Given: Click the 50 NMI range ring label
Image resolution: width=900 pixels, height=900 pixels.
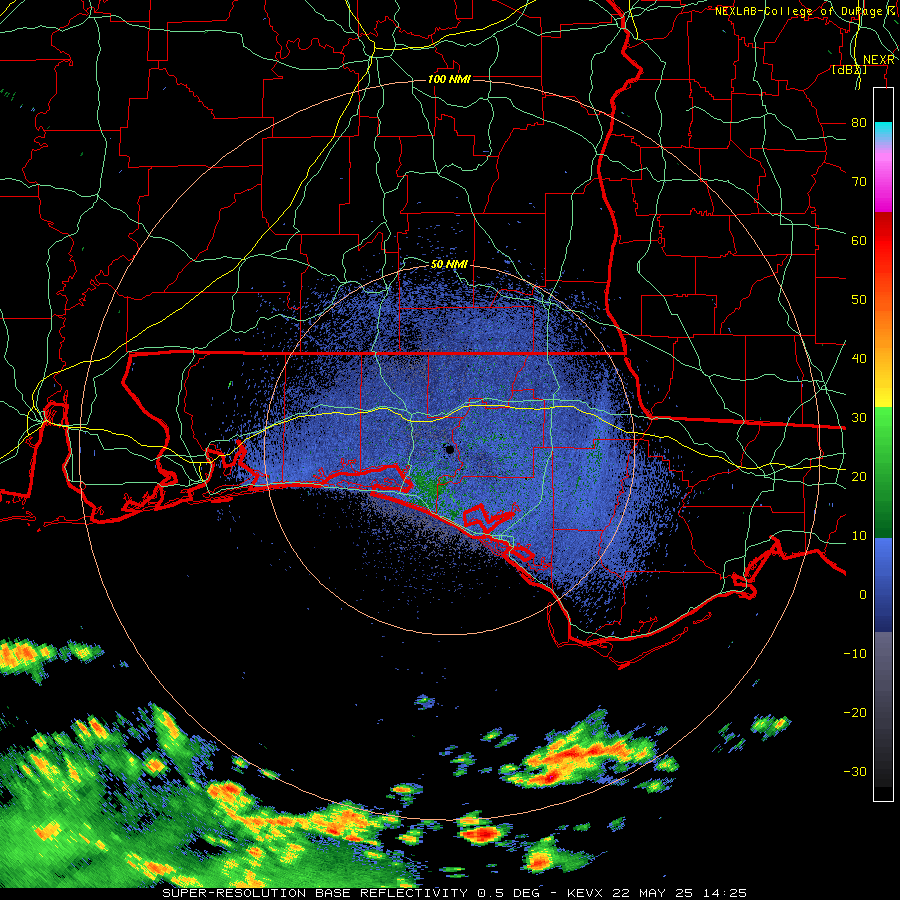Looking at the screenshot, I should [x=449, y=264].
